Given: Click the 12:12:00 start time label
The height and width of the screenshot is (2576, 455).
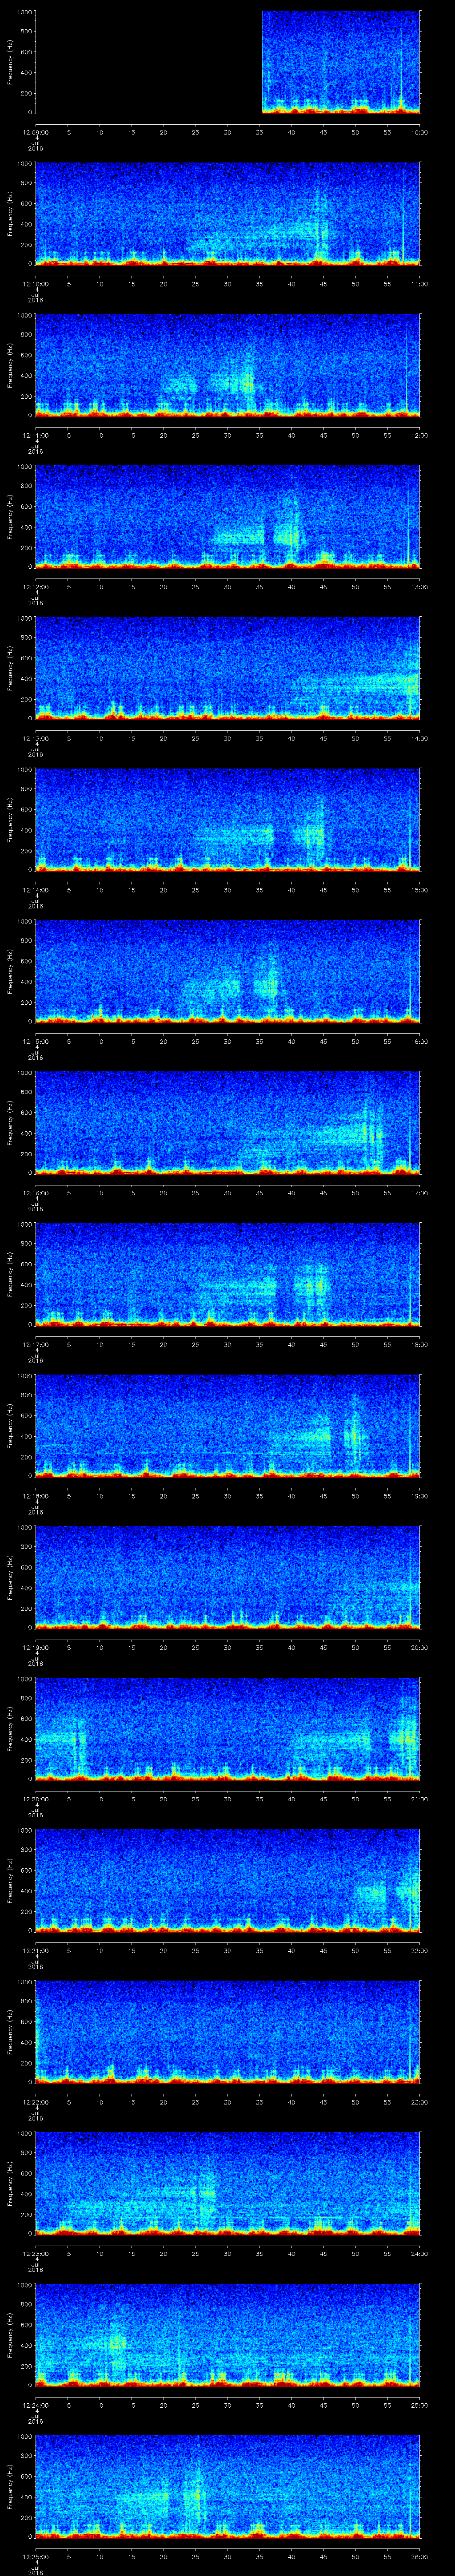Looking at the screenshot, I should click(36, 587).
